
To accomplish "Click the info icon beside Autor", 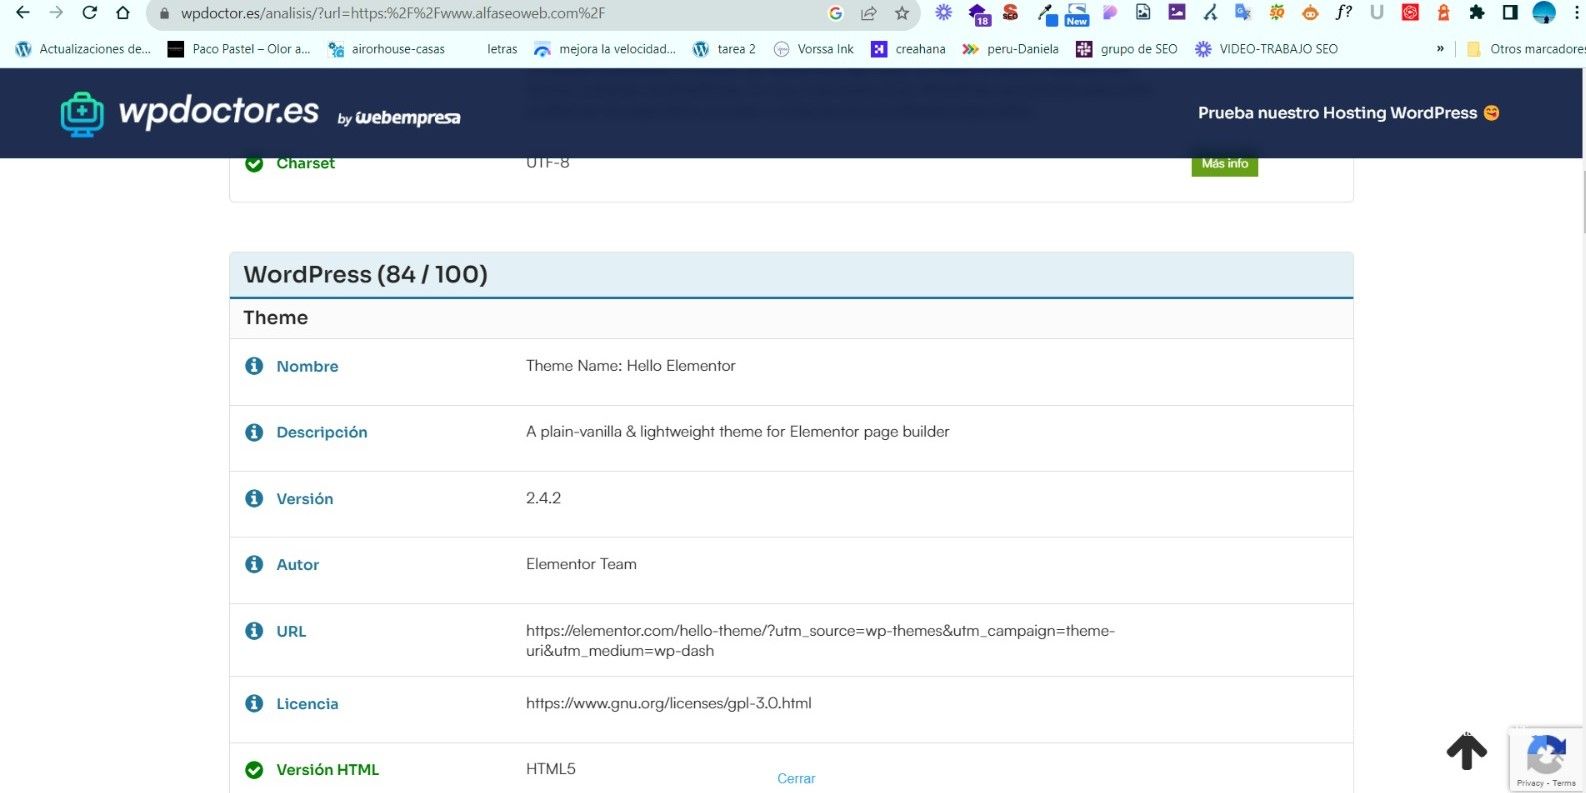I will click(254, 564).
